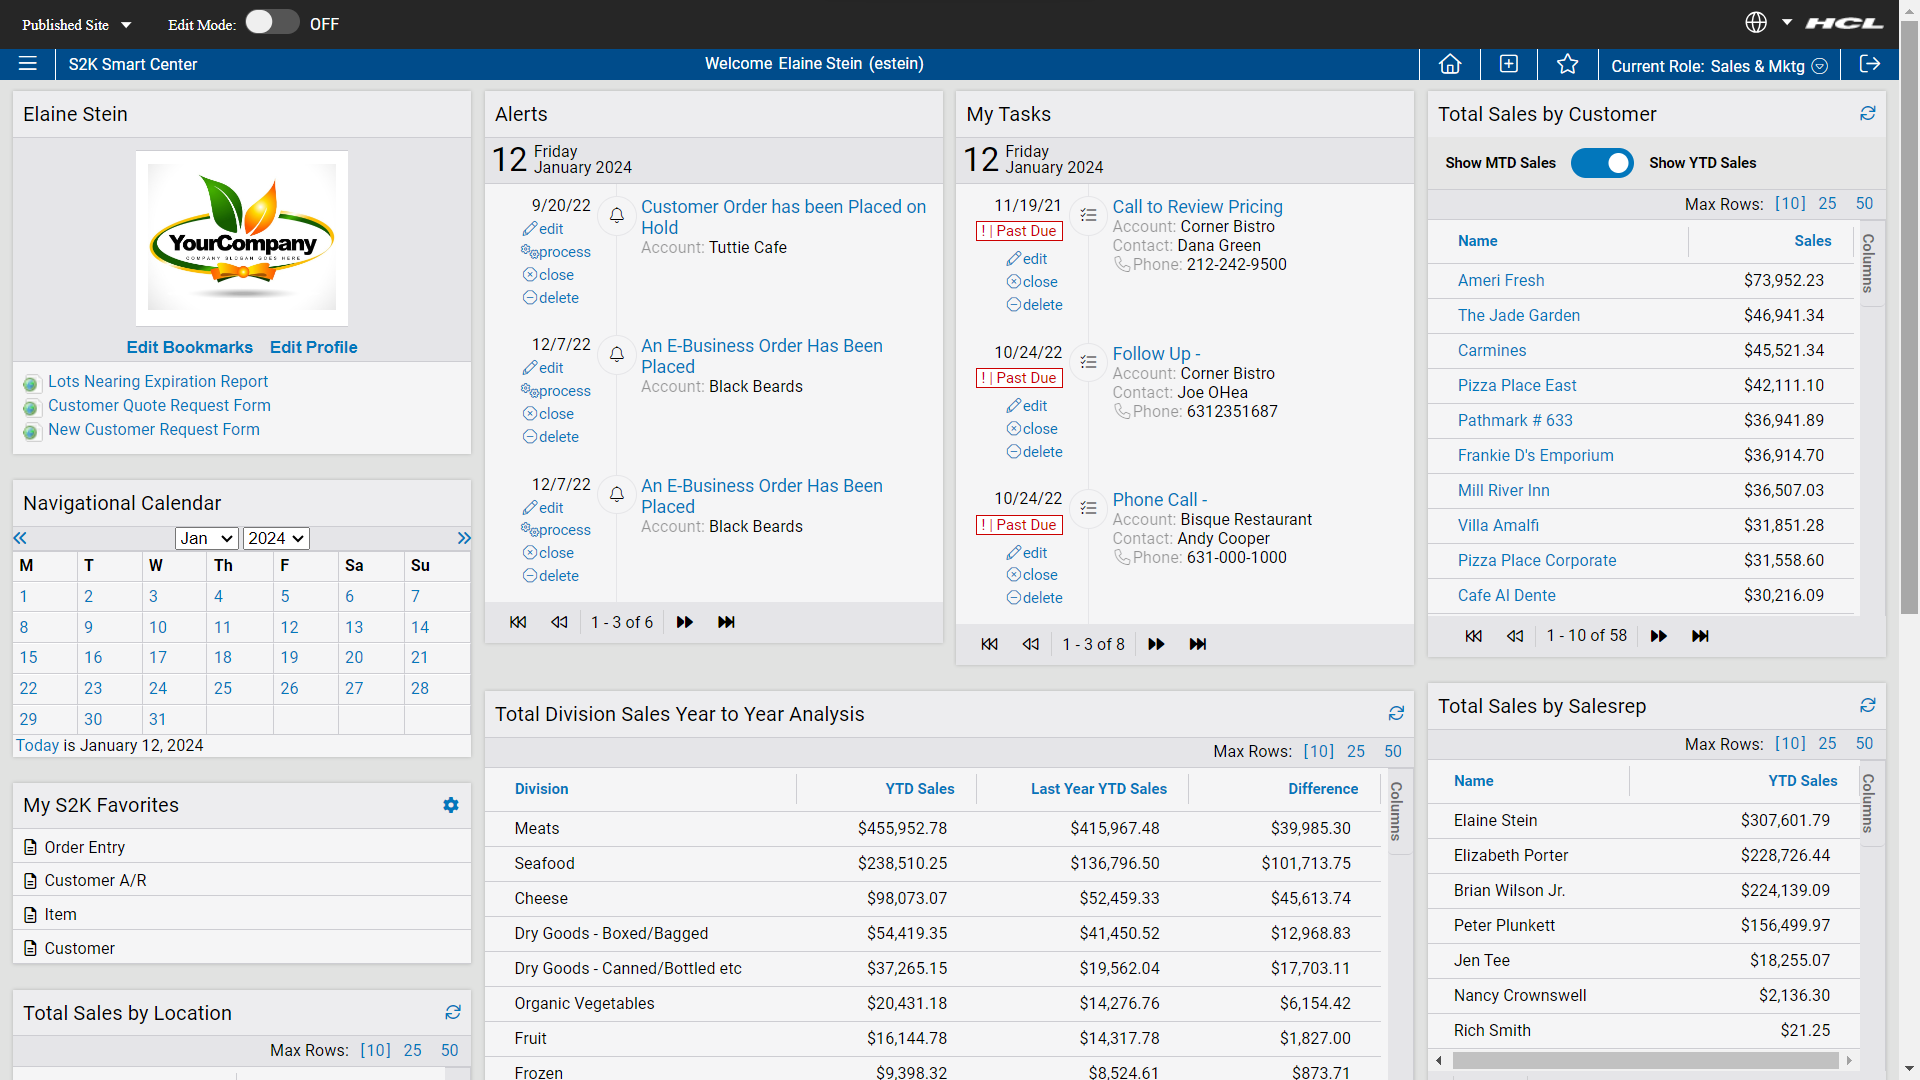Open the month dropdown showing Jan
The width and height of the screenshot is (1920, 1080).
[206, 538]
